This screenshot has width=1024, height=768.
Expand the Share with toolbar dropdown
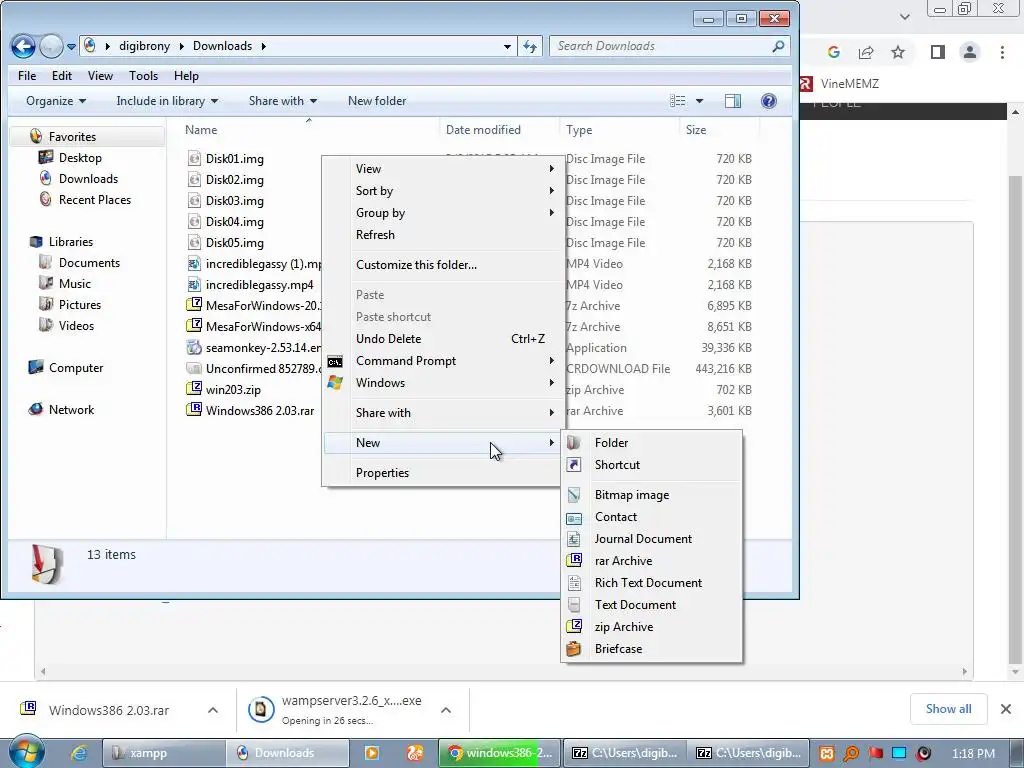coord(283,101)
